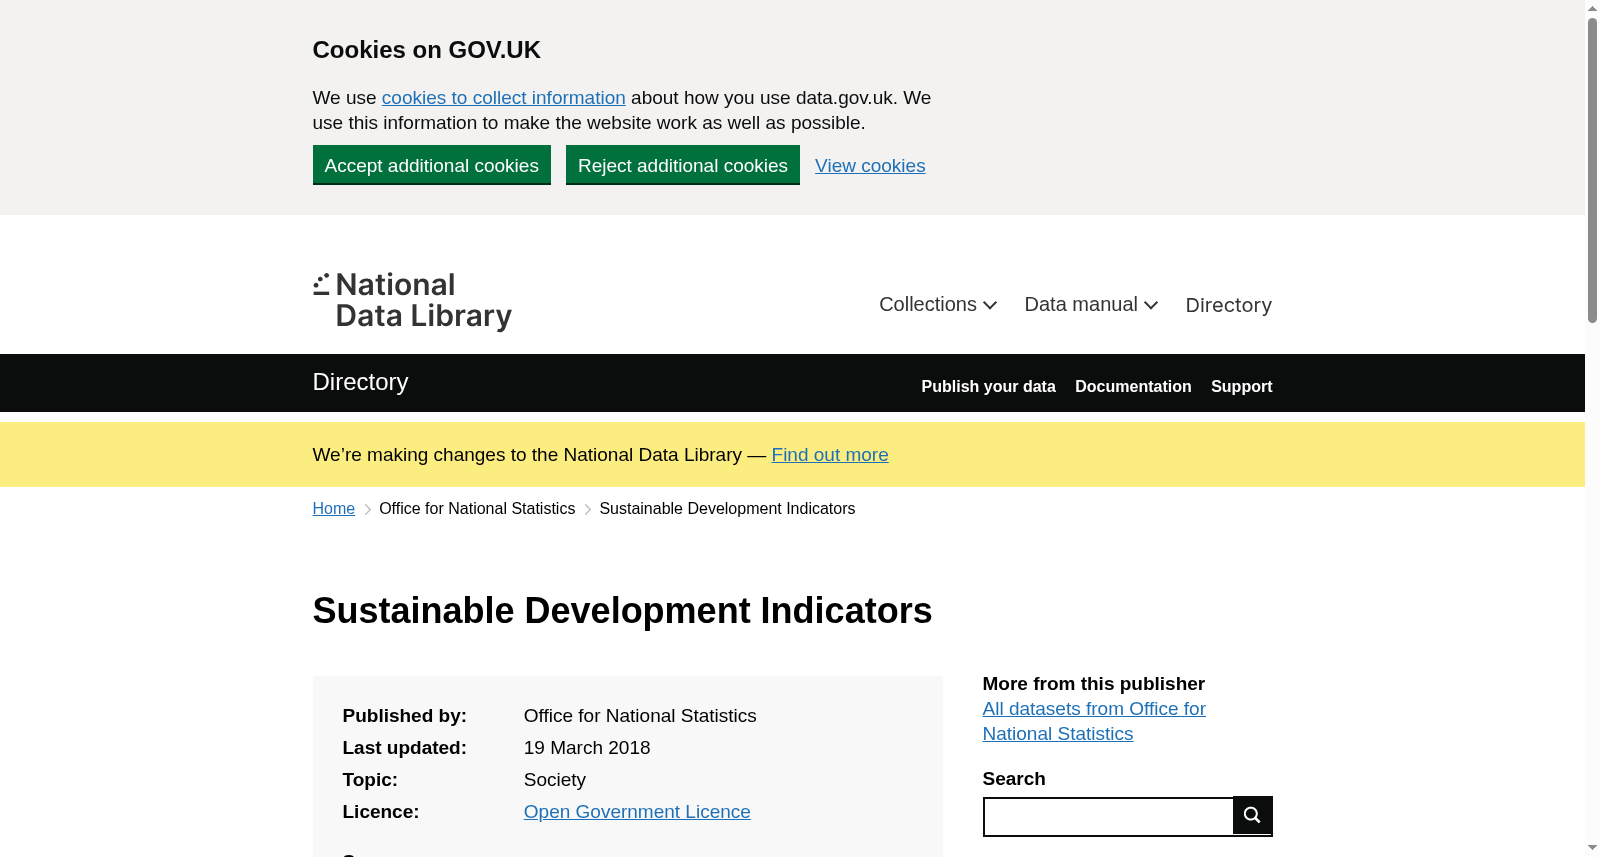Click the search magnifier icon button

[1252, 815]
